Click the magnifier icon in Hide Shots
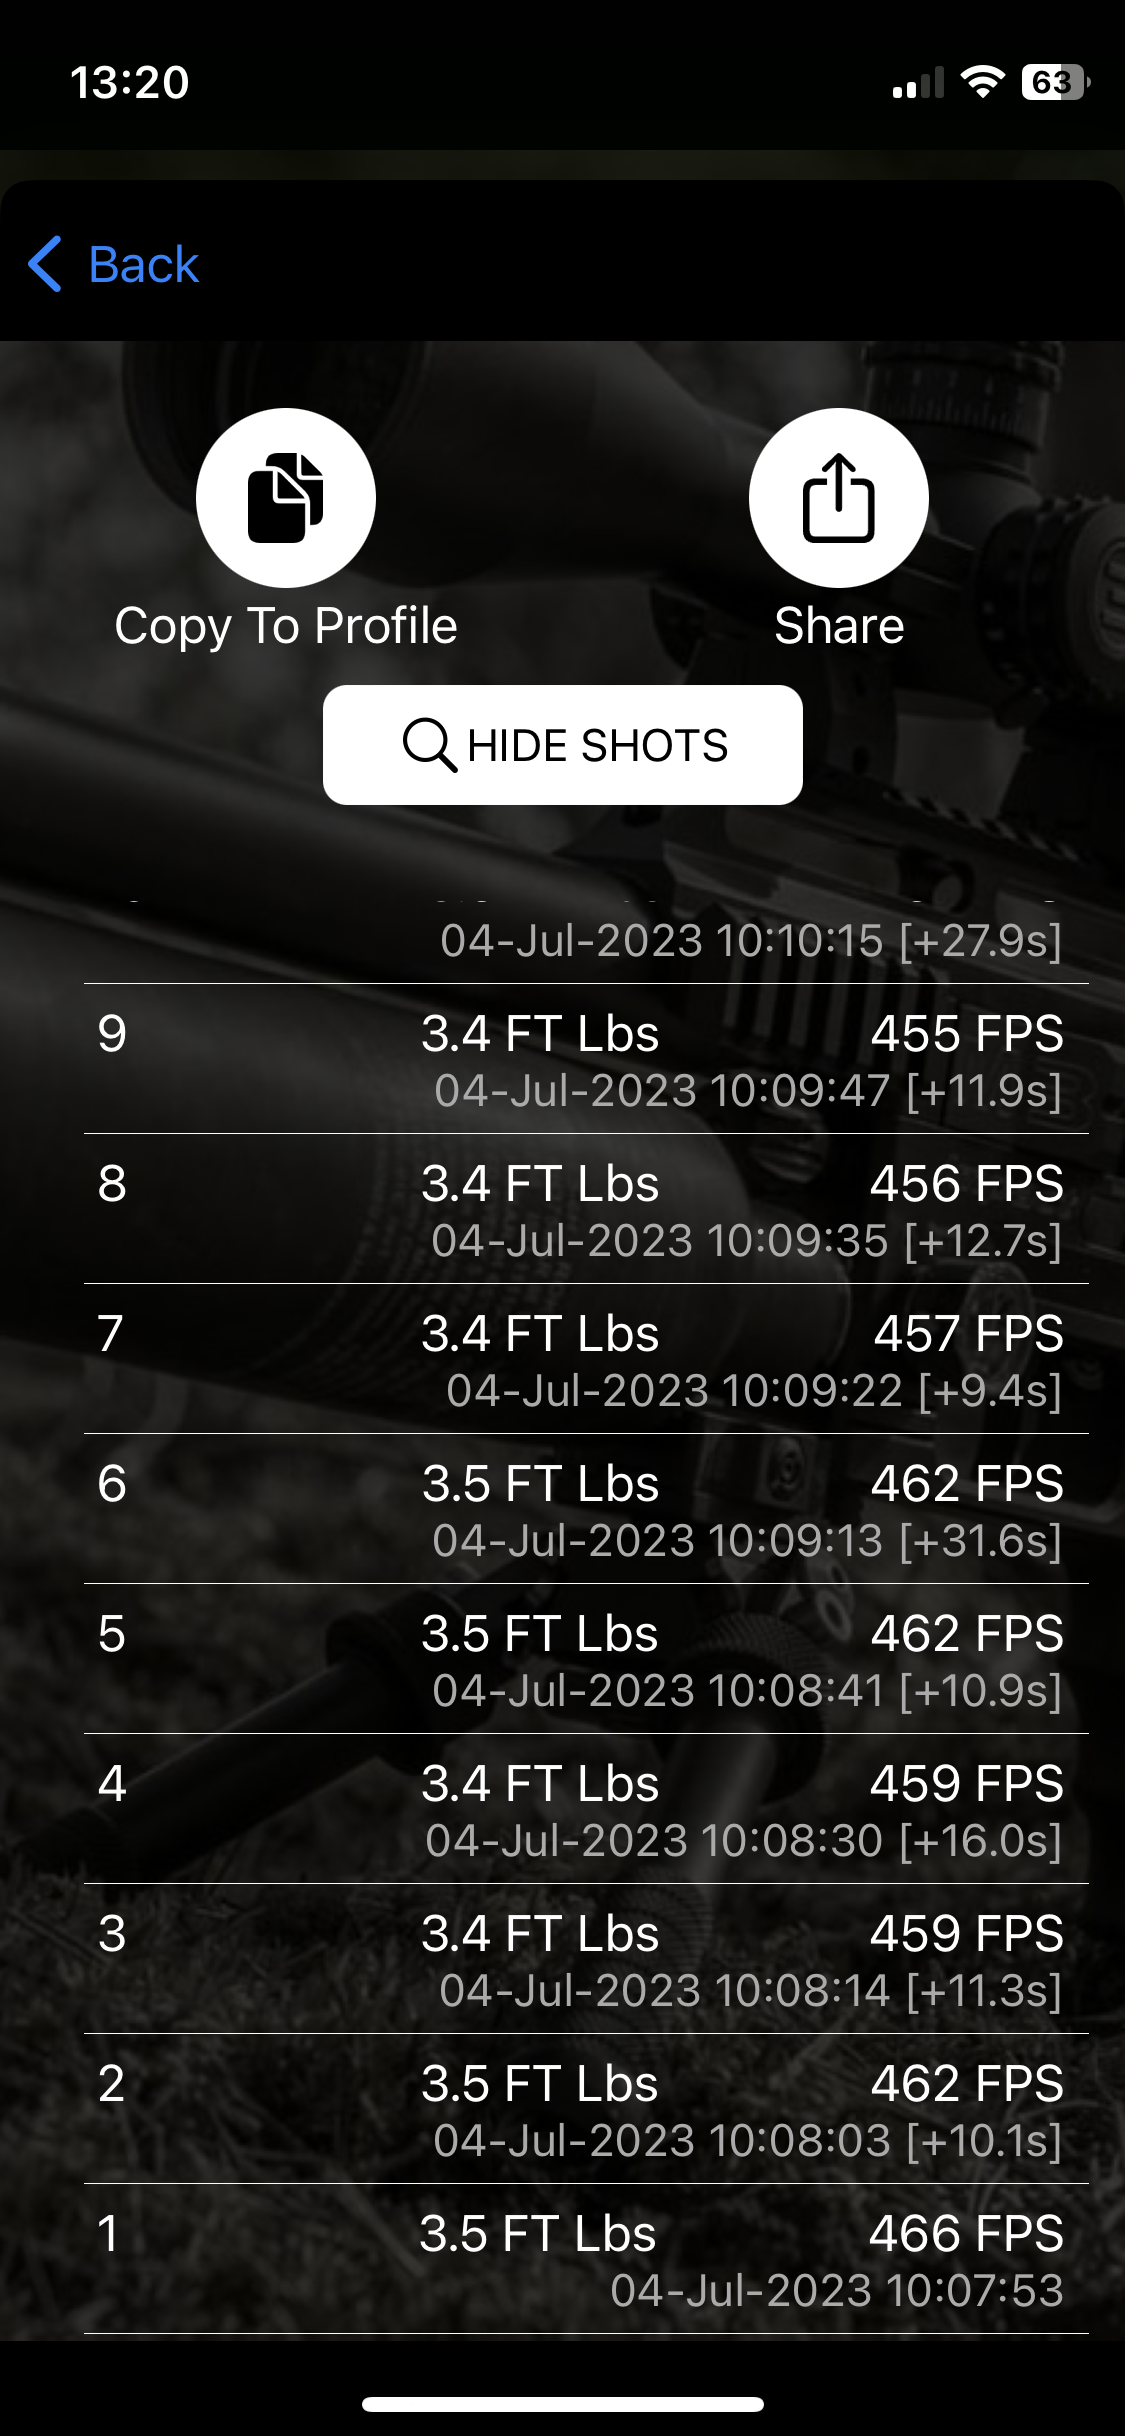The width and height of the screenshot is (1125, 2436). (429, 745)
